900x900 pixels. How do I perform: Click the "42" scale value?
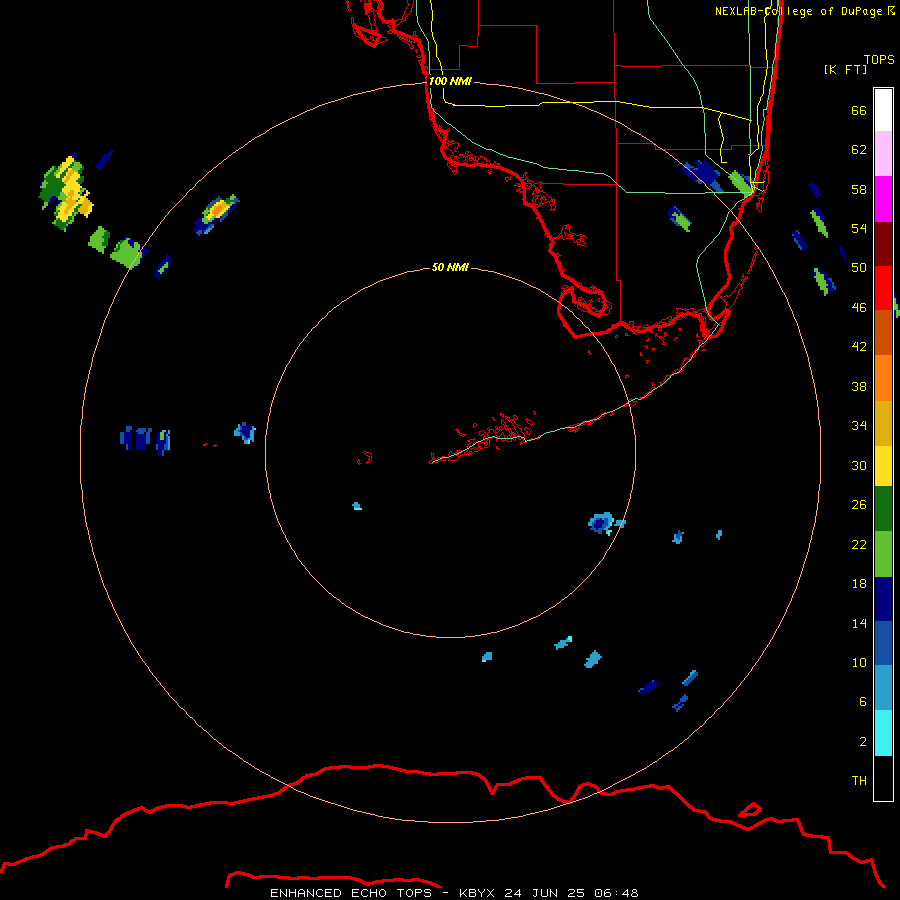click(x=859, y=347)
